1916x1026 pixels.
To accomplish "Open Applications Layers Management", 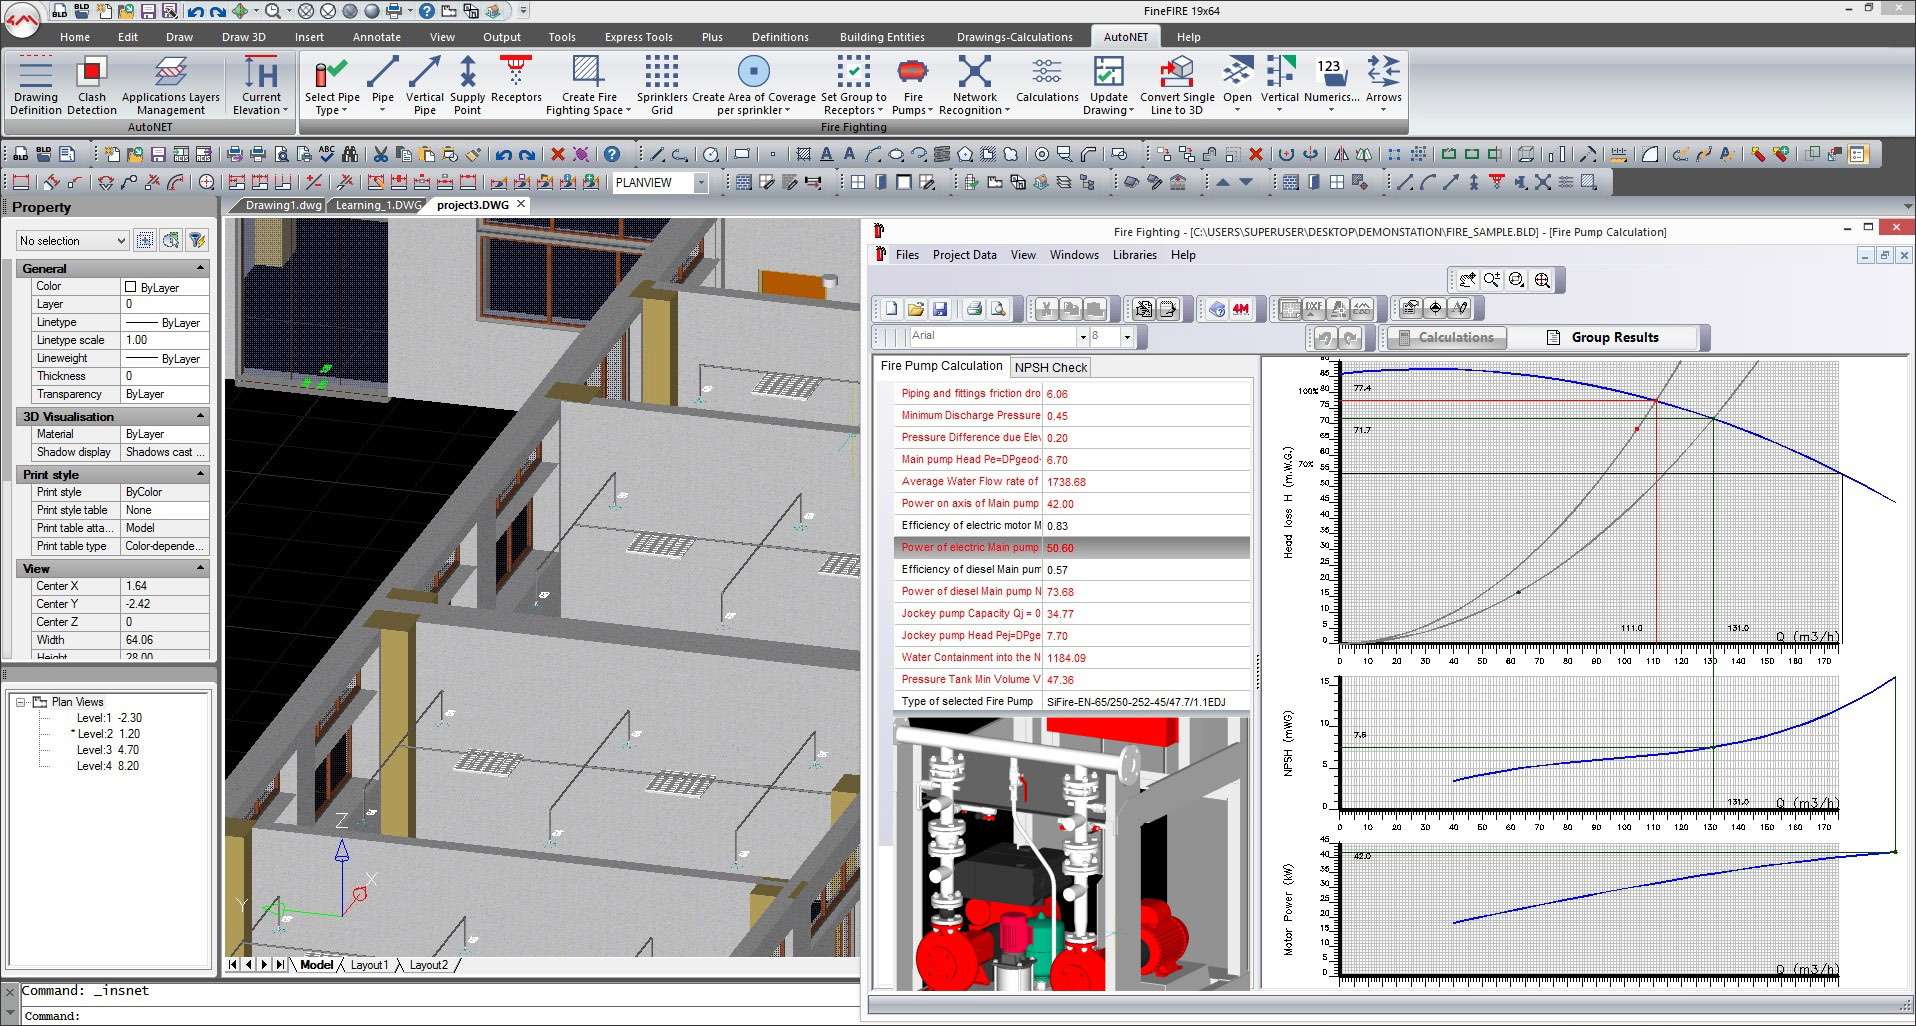I will click(171, 86).
